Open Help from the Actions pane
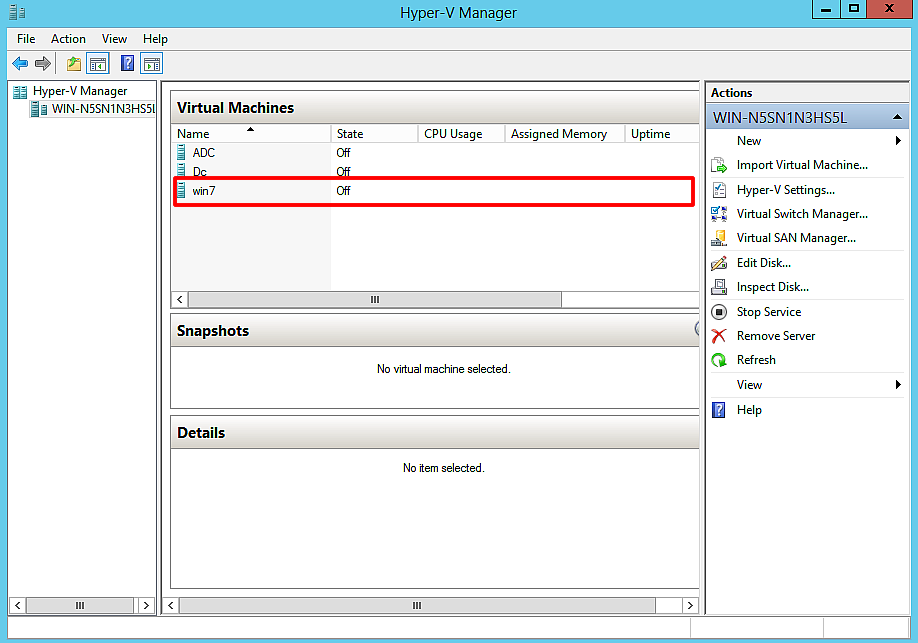Image resolution: width=918 pixels, height=643 pixels. pyautogui.click(x=750, y=409)
